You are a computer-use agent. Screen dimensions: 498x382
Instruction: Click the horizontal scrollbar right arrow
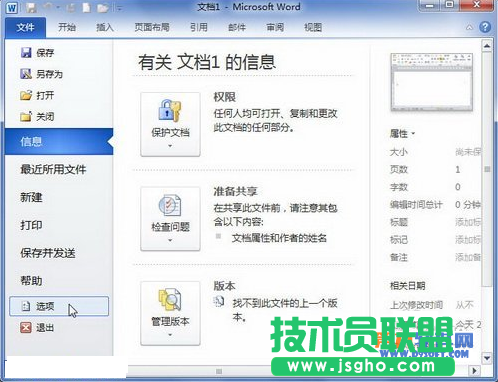click(x=474, y=370)
